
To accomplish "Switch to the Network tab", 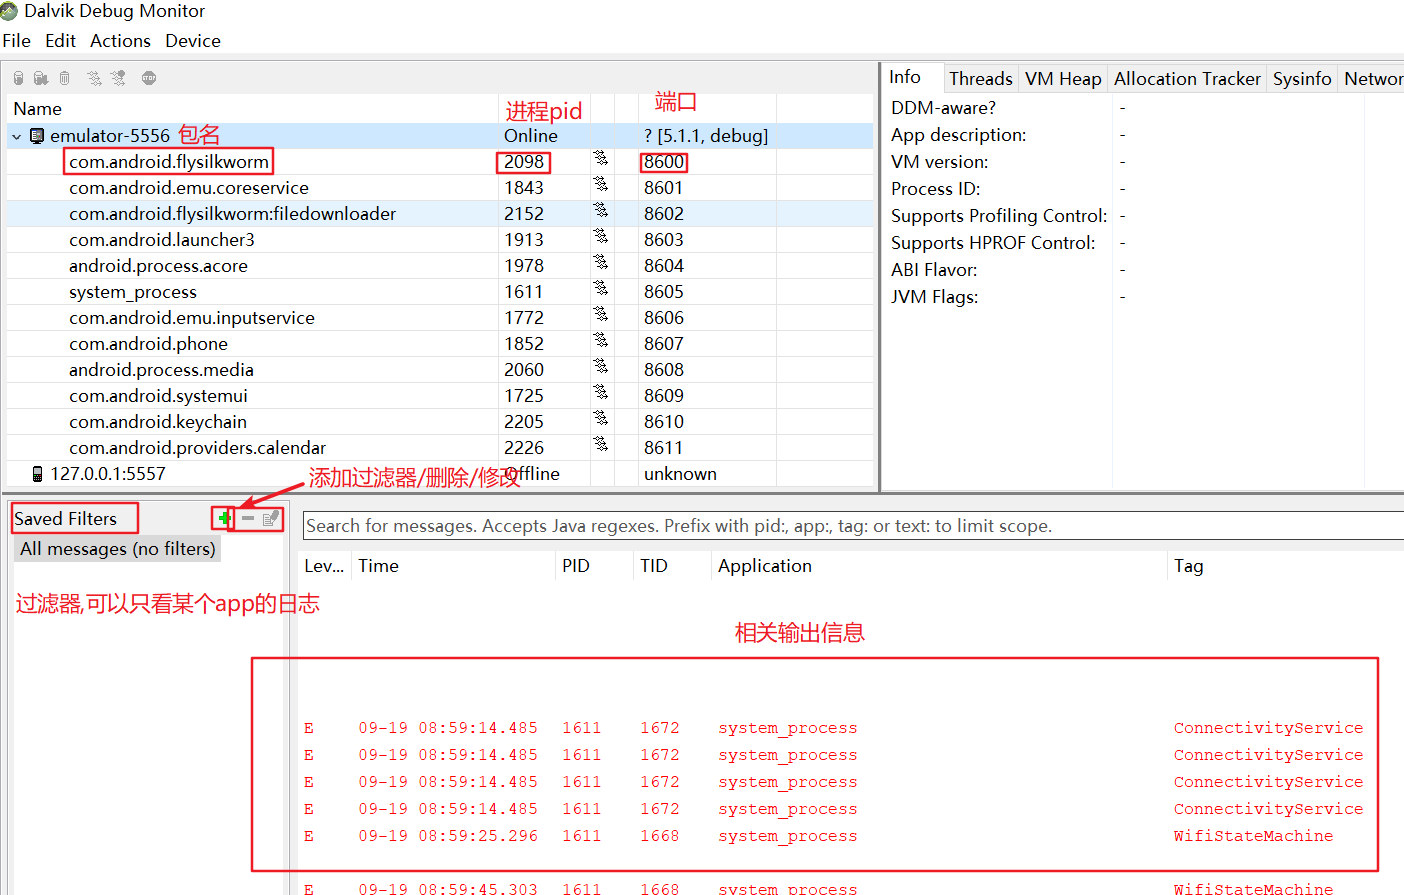I will click(1373, 79).
